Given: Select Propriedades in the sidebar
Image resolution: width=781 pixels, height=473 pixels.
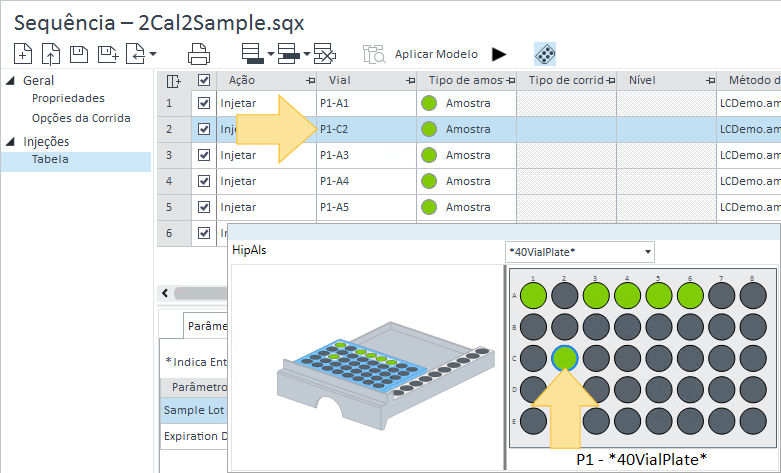Looking at the screenshot, I should pyautogui.click(x=68, y=98).
